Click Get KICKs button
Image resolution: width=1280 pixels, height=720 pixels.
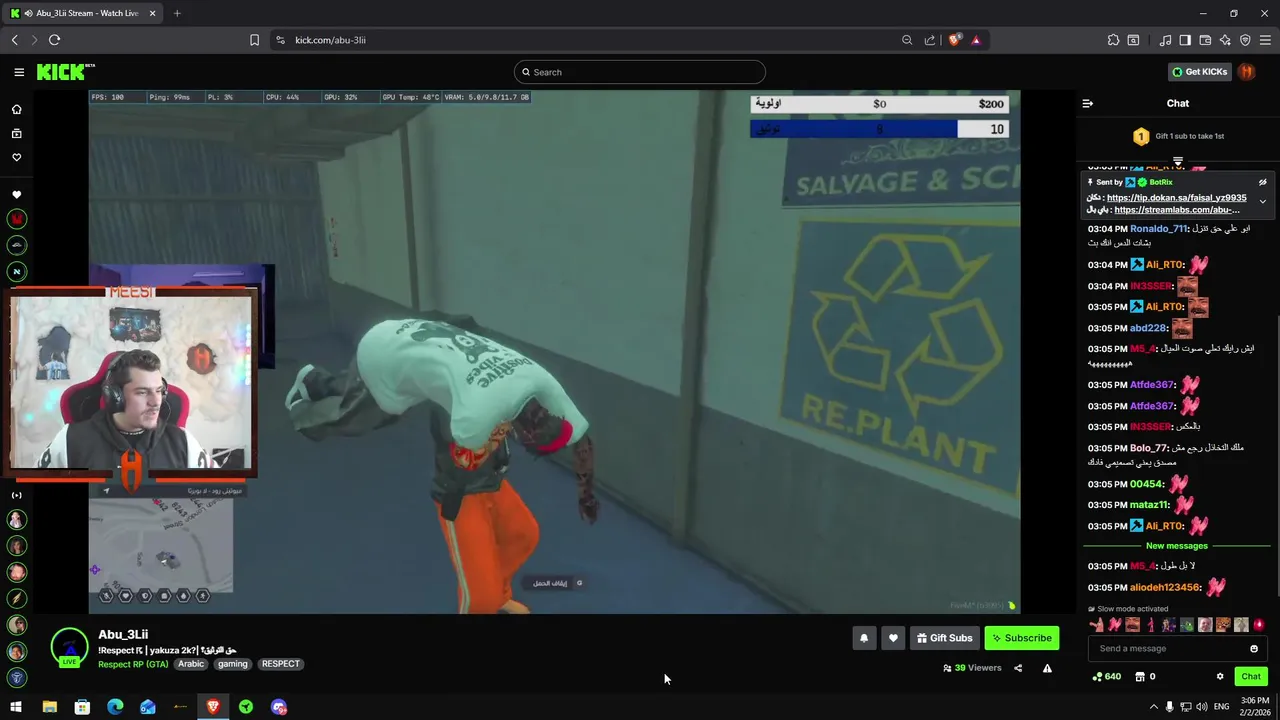[x=1199, y=72]
